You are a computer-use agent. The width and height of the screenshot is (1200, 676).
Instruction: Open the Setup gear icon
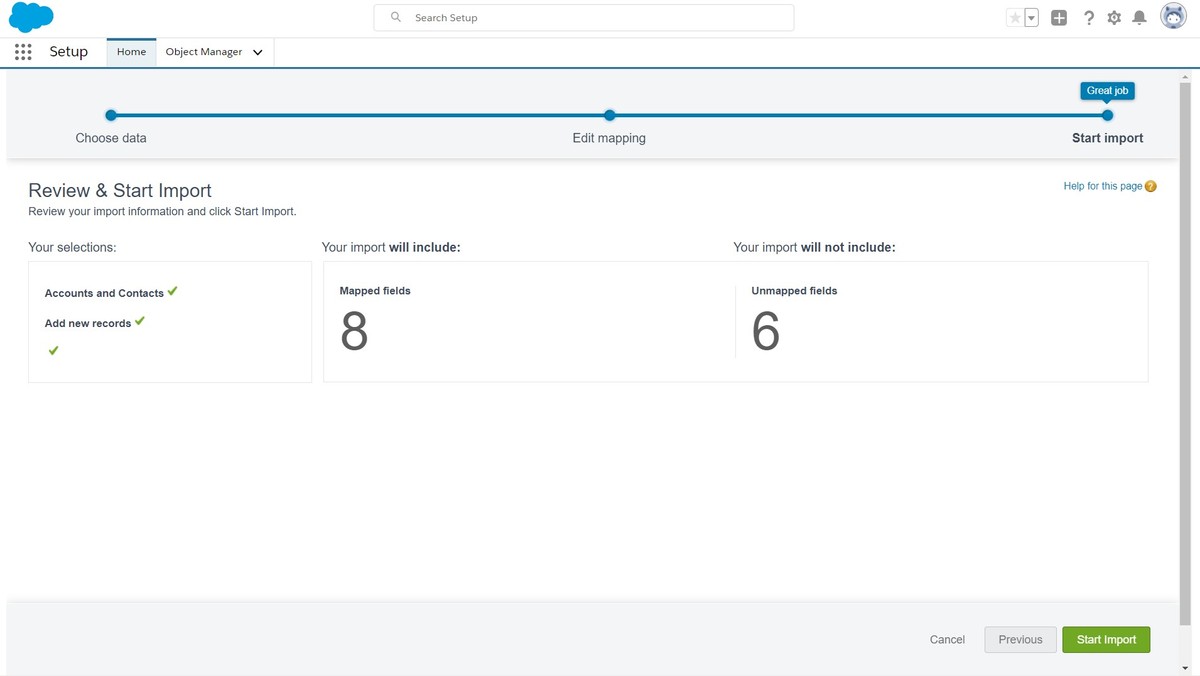pyautogui.click(x=1113, y=17)
